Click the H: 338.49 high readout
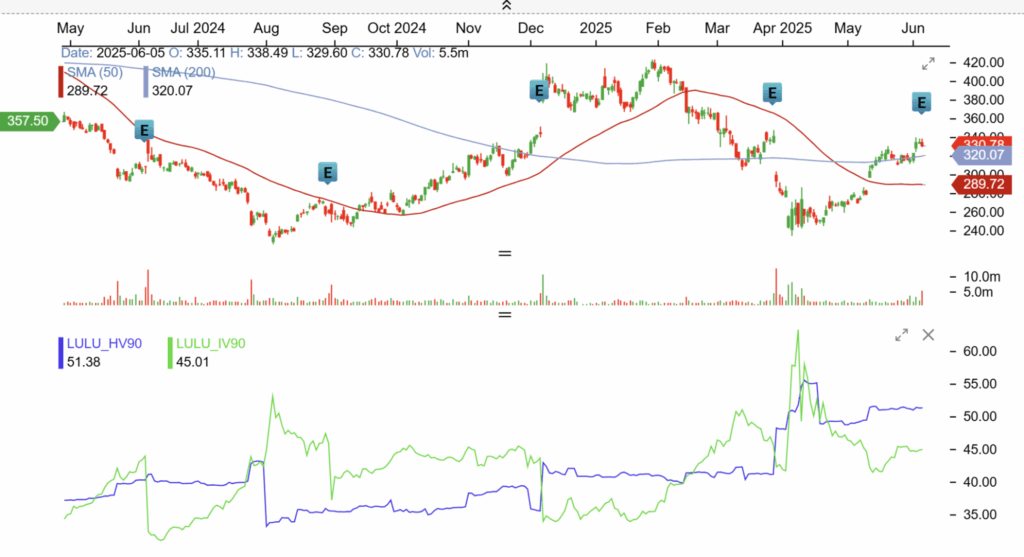Image resolution: width=1024 pixels, height=557 pixels. (x=259, y=53)
